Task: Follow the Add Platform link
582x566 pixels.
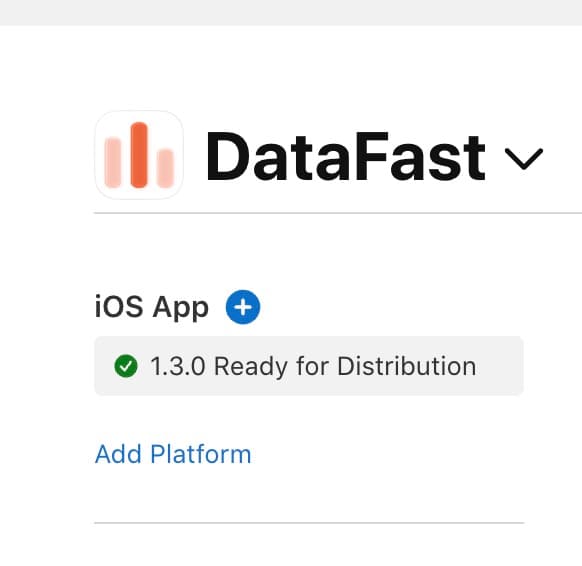Action: tap(173, 454)
